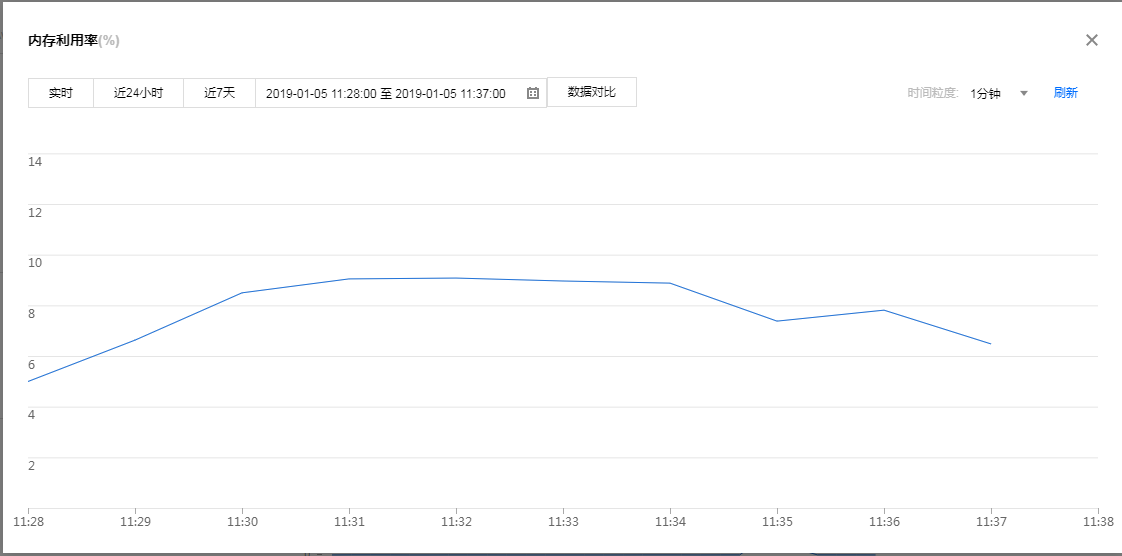Switch to the 实时 time range

(61, 93)
